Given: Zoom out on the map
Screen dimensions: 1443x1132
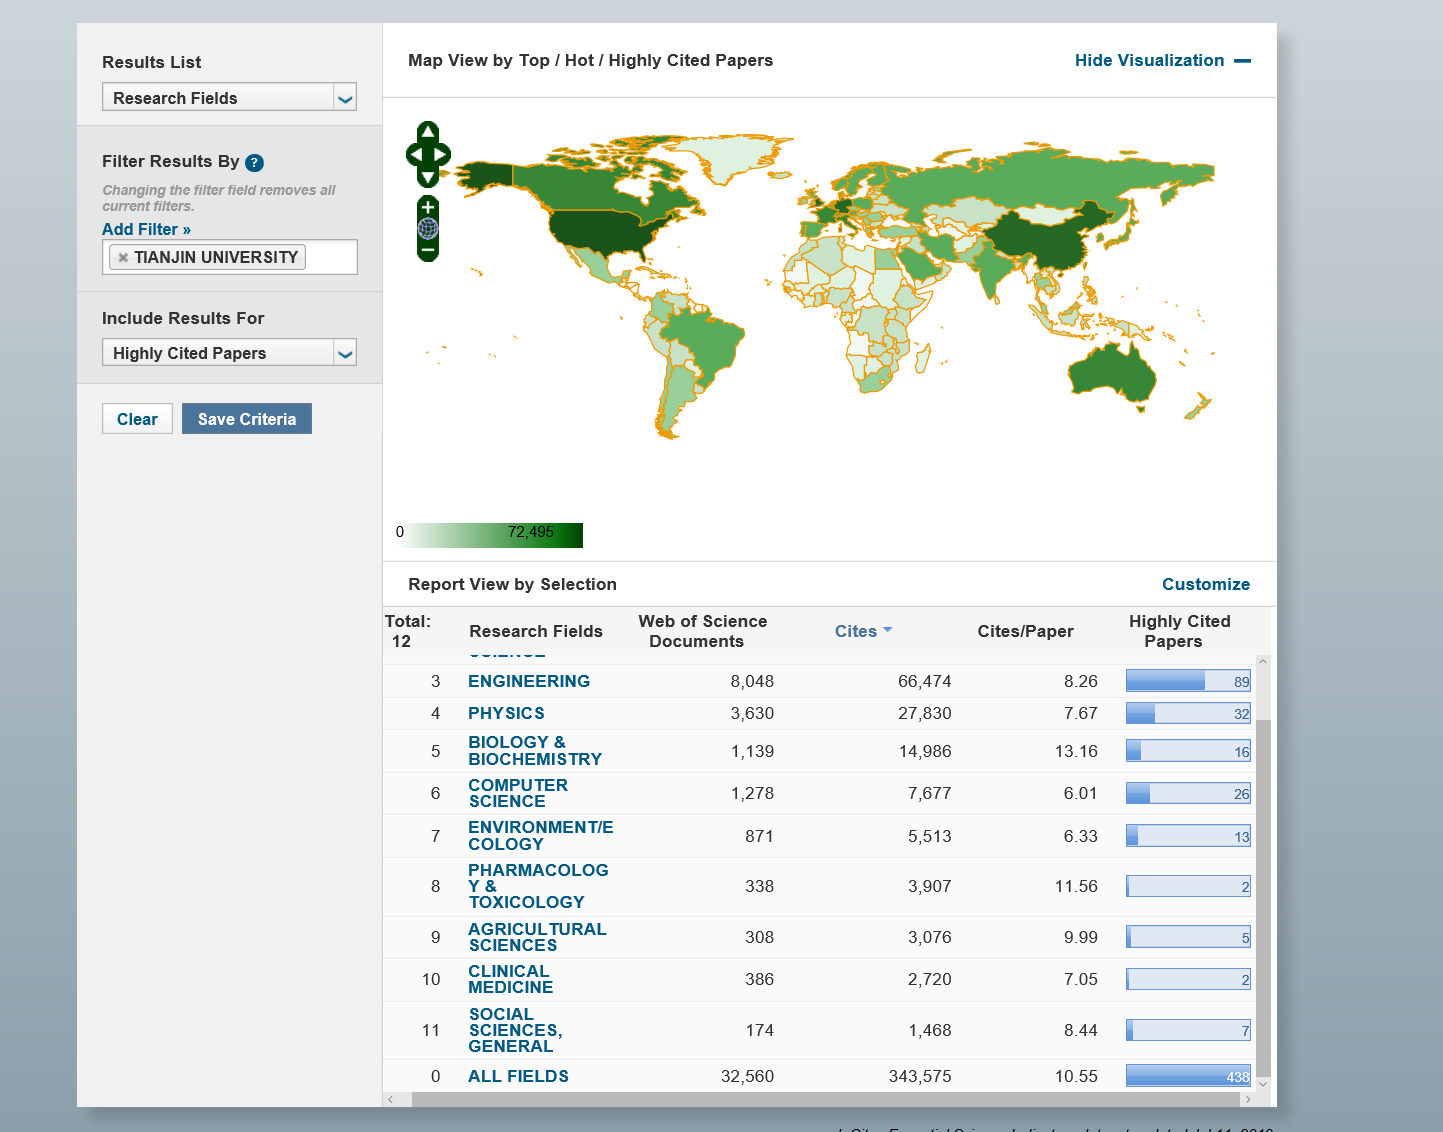Looking at the screenshot, I should (428, 249).
